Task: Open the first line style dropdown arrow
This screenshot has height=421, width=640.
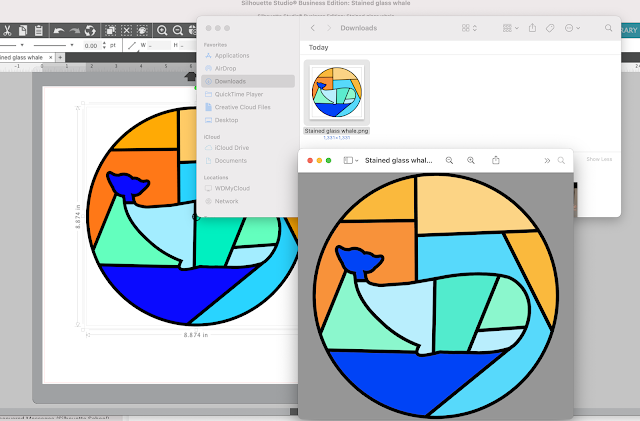Action: [x=22, y=45]
